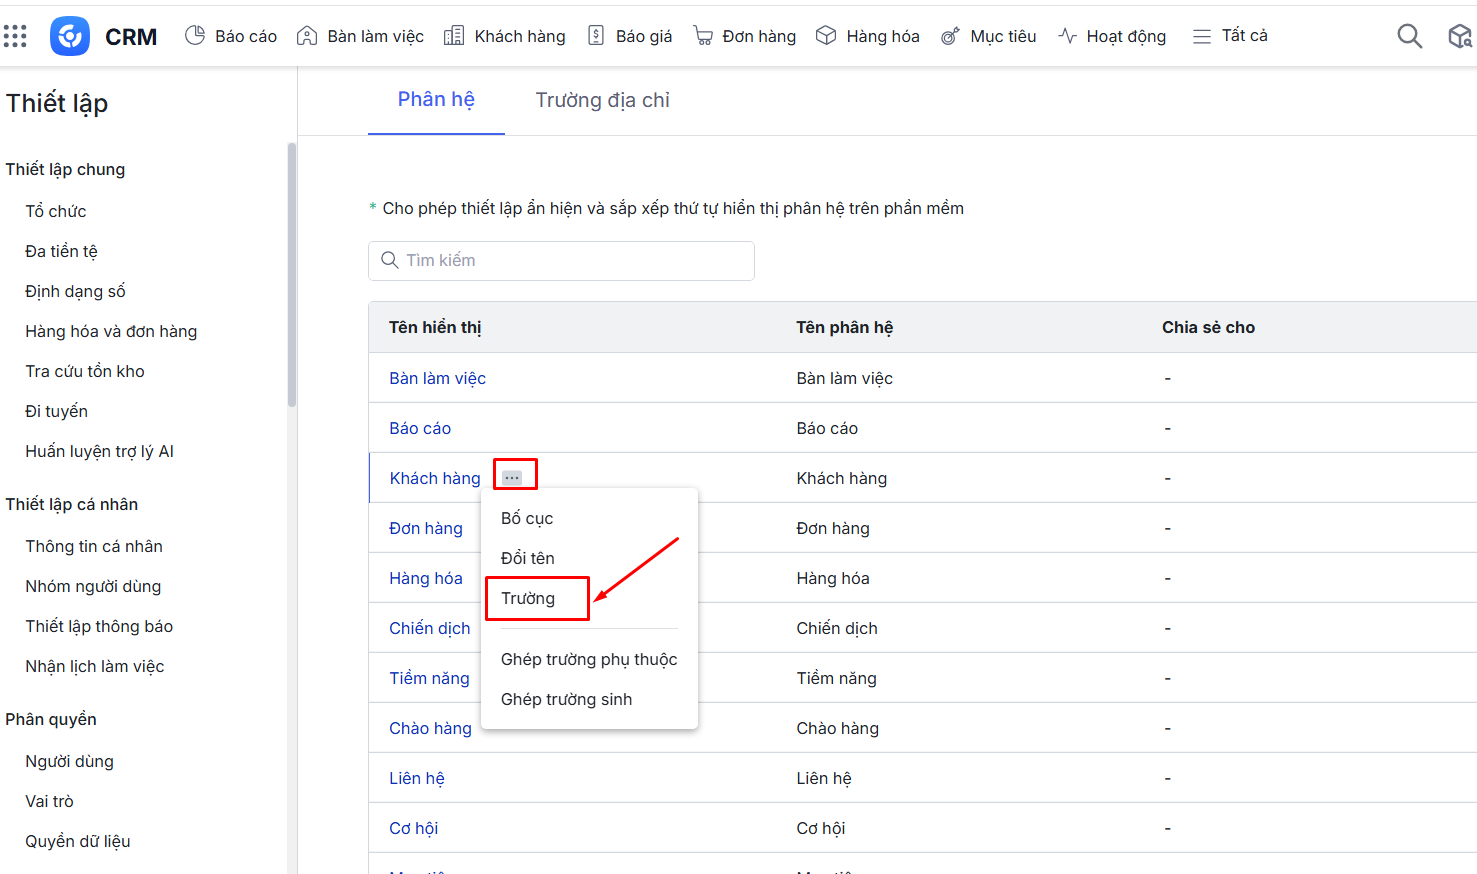Click the Báo cáo pie chart icon
The height and width of the screenshot is (874, 1477).
195,36
